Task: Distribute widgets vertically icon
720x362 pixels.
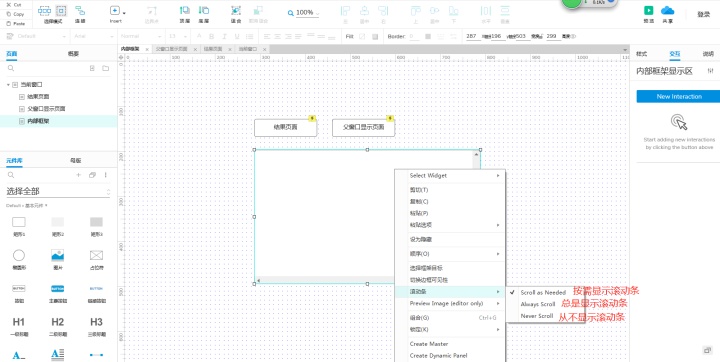Action: [x=505, y=11]
